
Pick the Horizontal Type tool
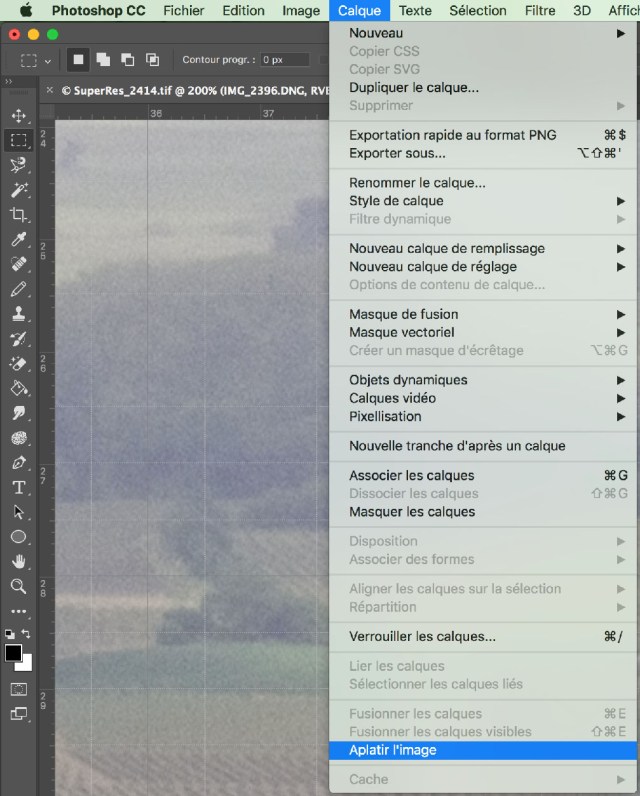tap(18, 488)
